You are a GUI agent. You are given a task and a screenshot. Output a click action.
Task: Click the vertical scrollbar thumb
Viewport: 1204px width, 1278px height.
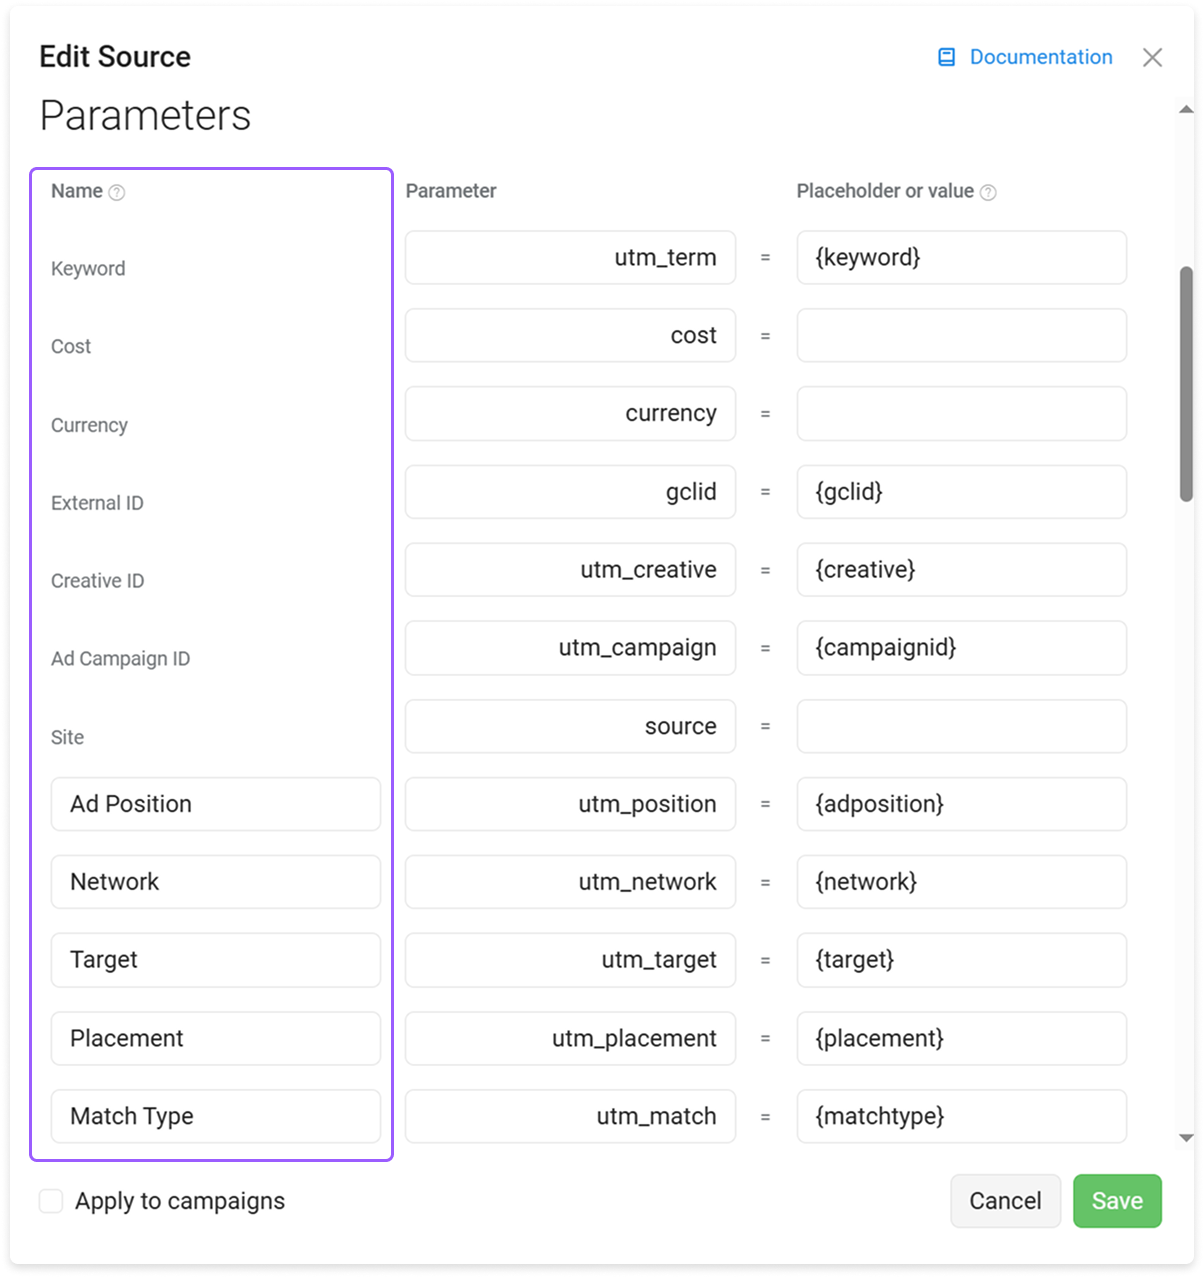(1186, 383)
